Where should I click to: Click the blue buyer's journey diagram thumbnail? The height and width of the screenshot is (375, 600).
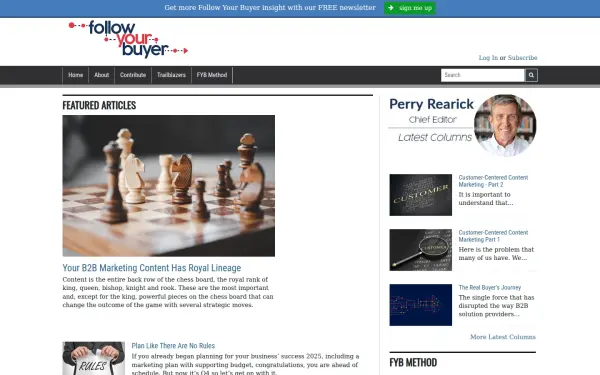click(421, 305)
